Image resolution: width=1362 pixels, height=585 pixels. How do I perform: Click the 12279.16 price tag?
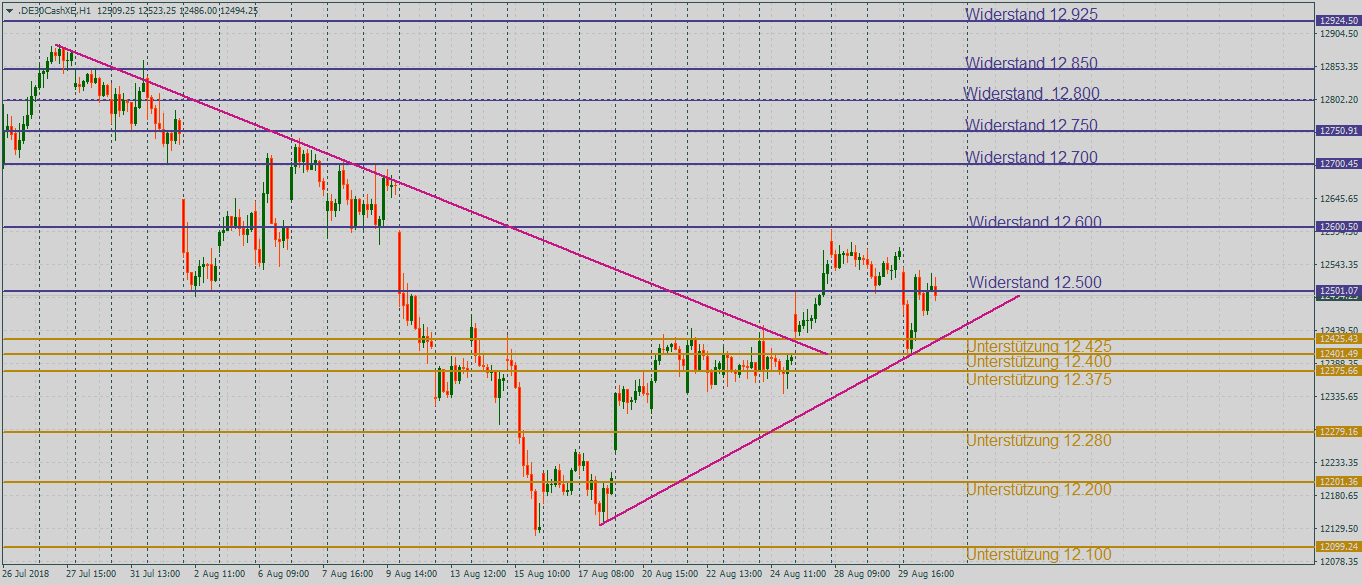(x=1338, y=432)
